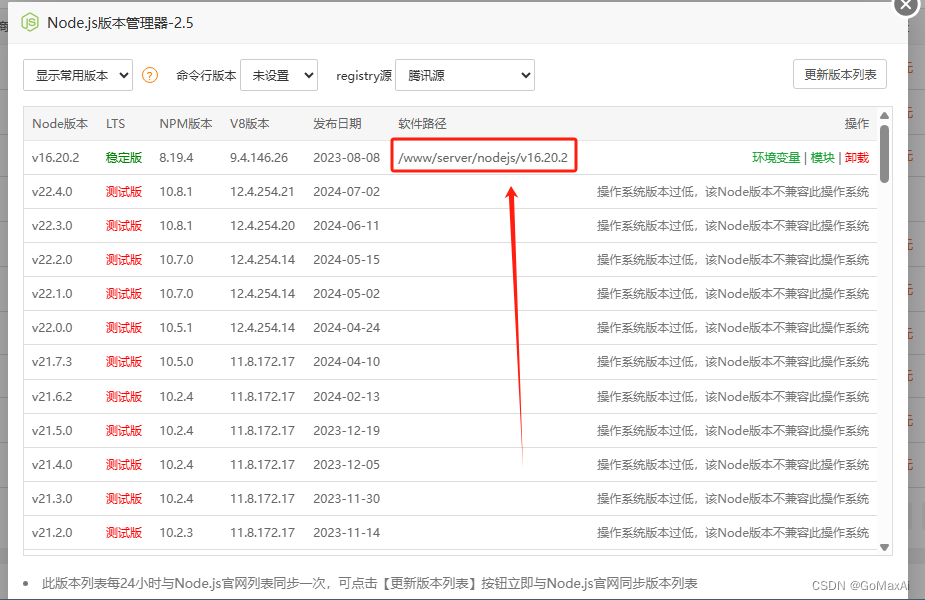Click the date 2024-07-02
Image resolution: width=925 pixels, height=600 pixels.
[347, 192]
